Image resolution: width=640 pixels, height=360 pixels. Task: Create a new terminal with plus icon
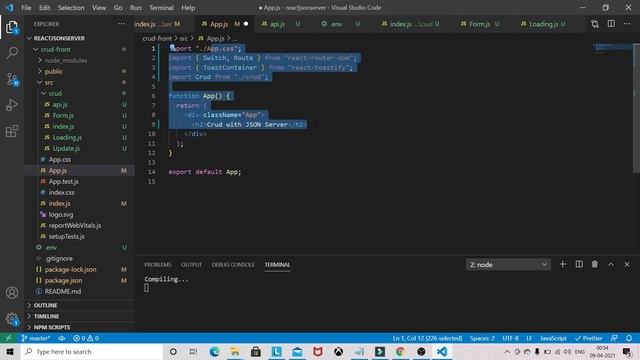click(562, 264)
